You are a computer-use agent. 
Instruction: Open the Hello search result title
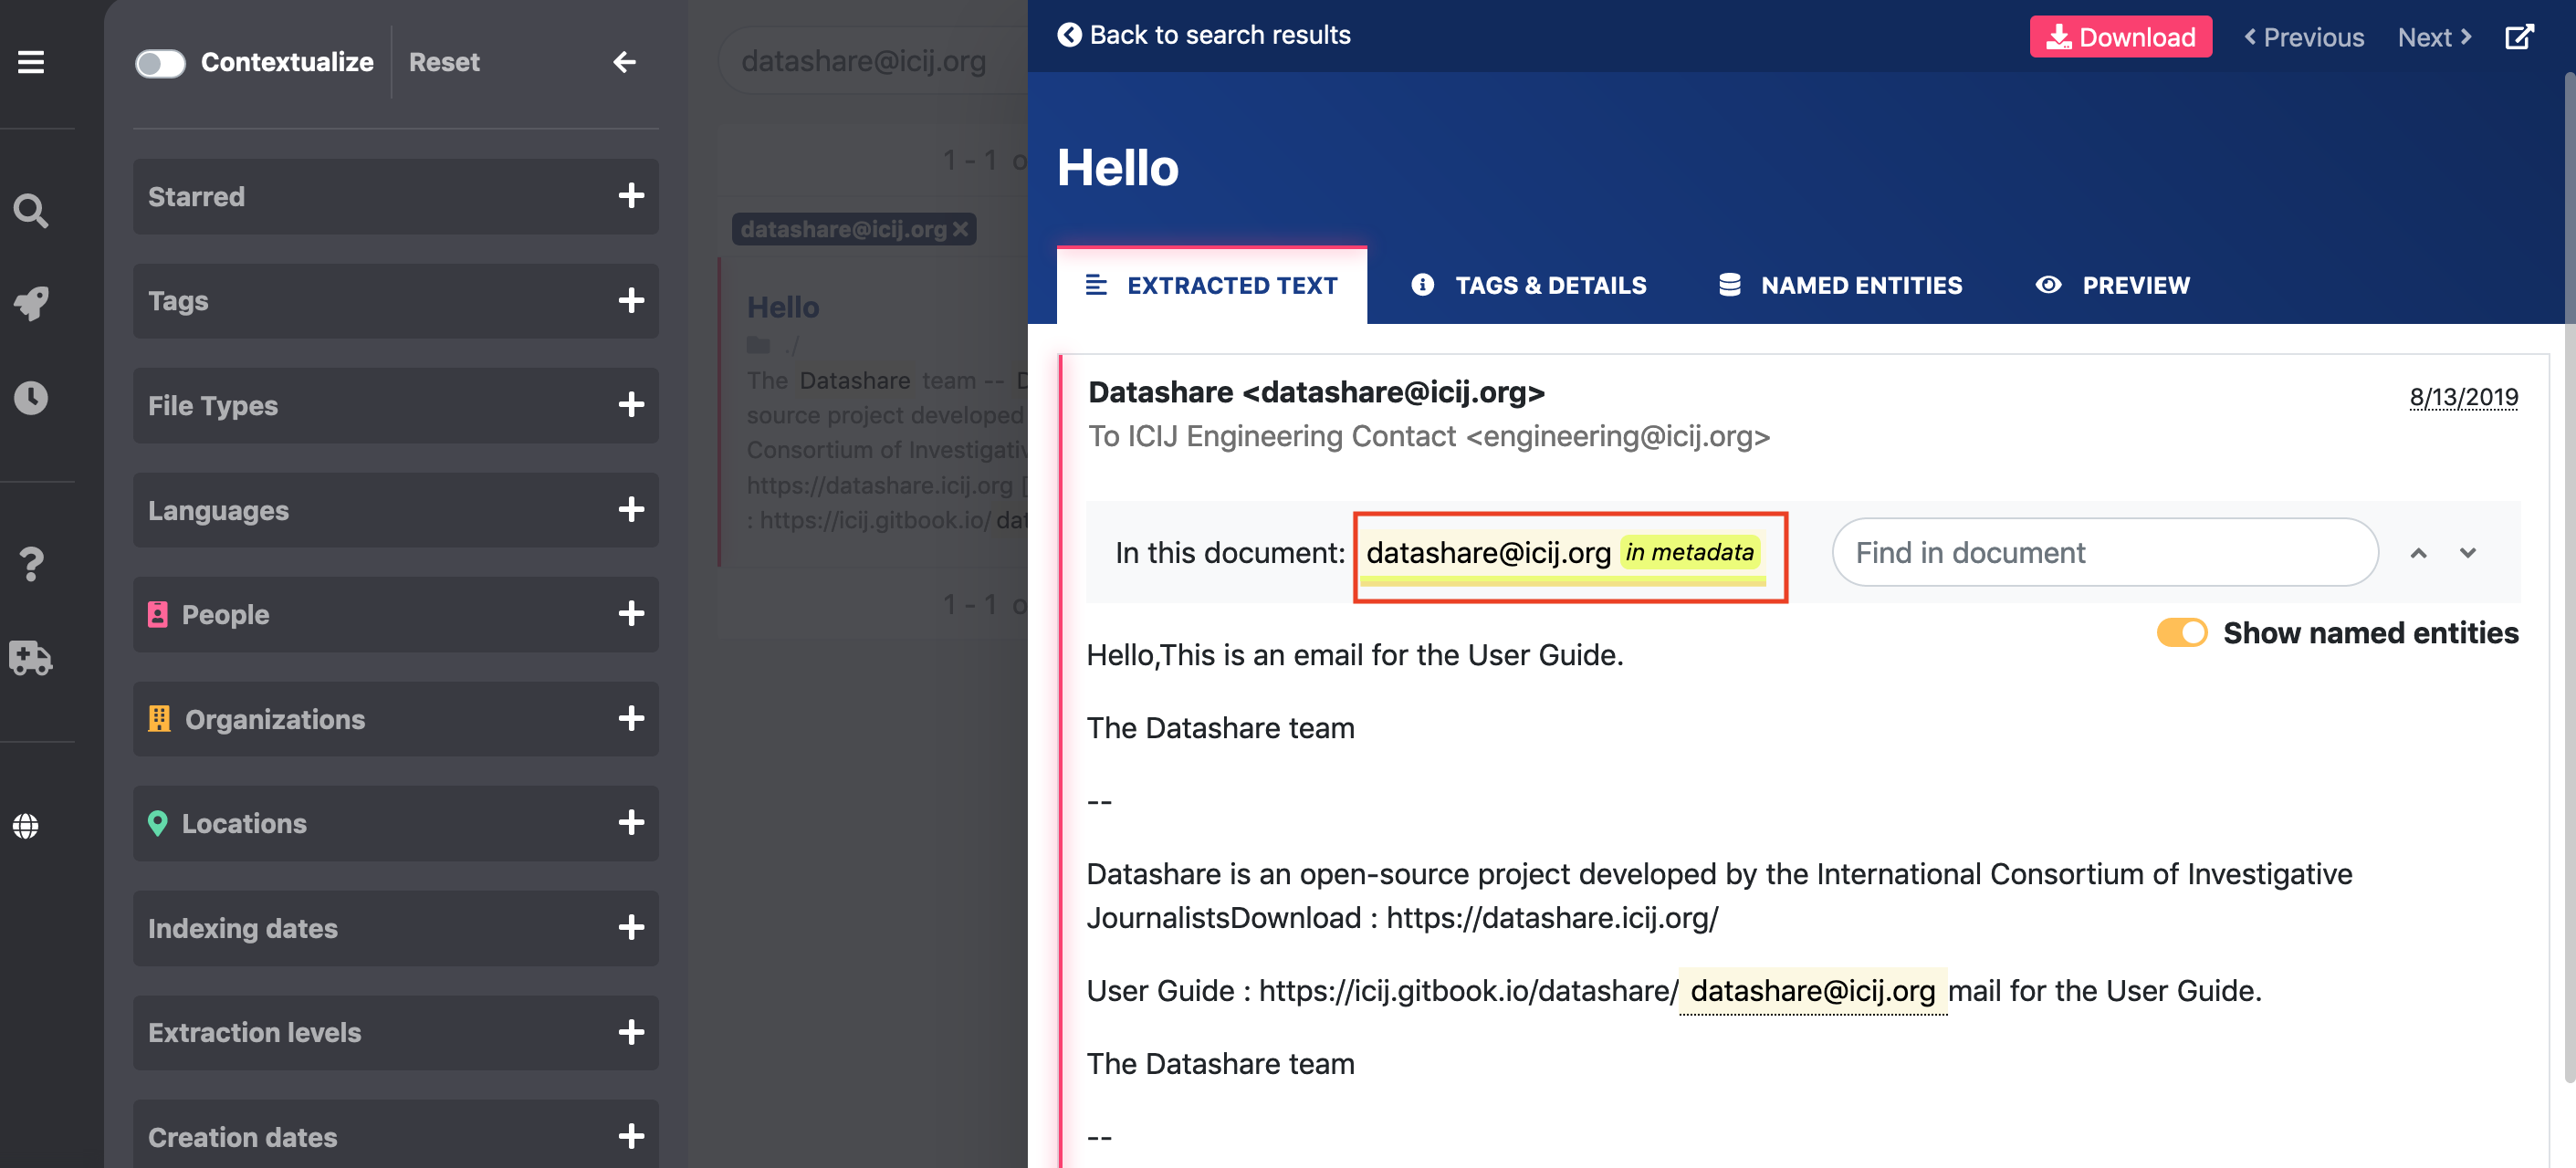point(783,307)
